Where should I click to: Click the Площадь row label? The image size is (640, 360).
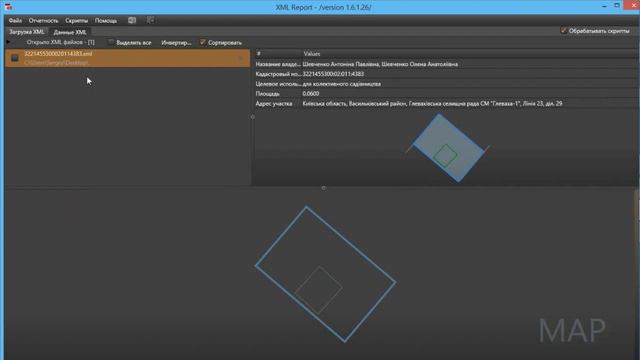pyautogui.click(x=267, y=93)
